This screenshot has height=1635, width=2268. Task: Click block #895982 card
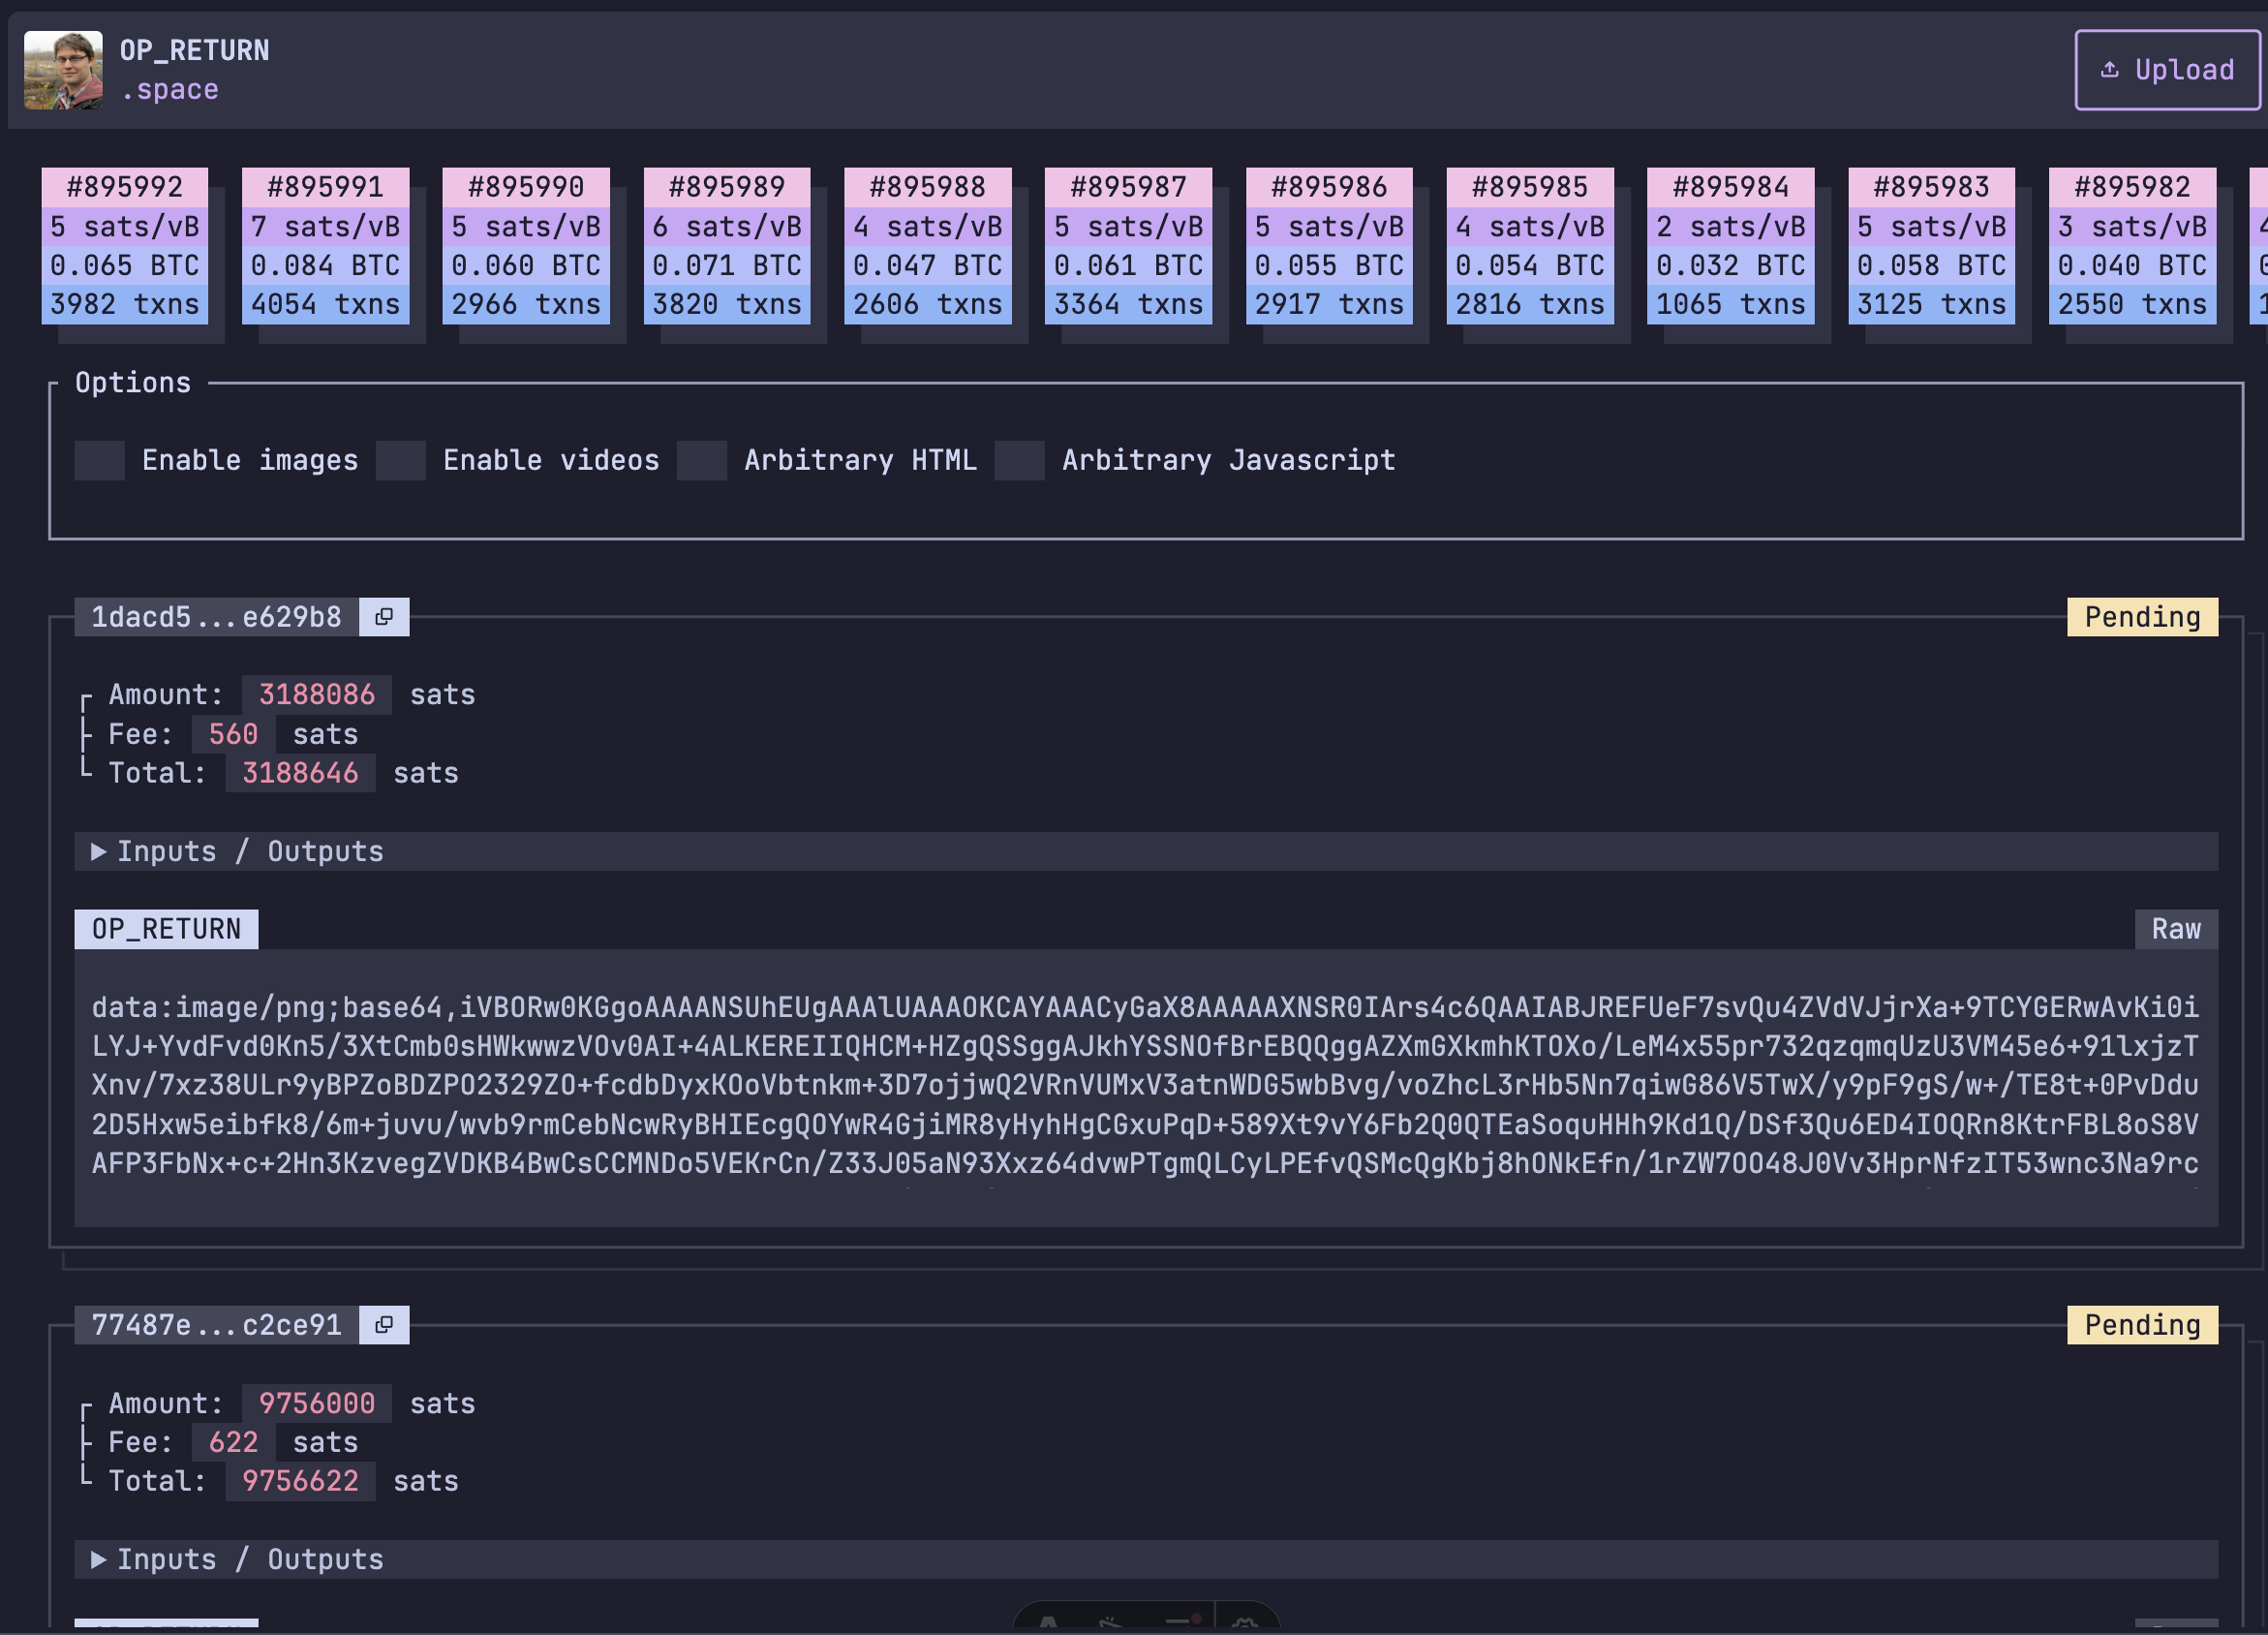2132,245
